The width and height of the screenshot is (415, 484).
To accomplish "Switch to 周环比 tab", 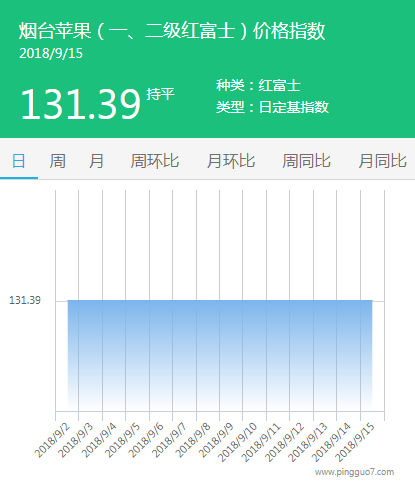I will 155,161.
